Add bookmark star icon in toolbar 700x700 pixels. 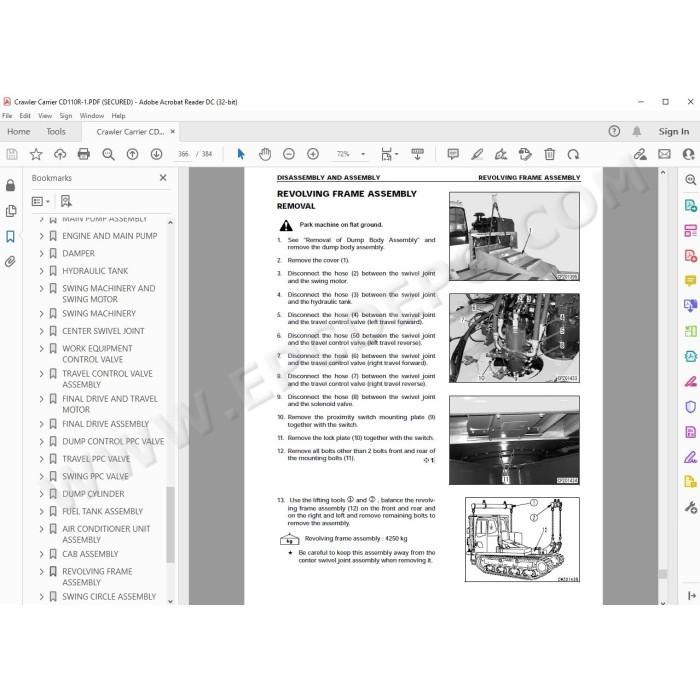click(x=36, y=154)
